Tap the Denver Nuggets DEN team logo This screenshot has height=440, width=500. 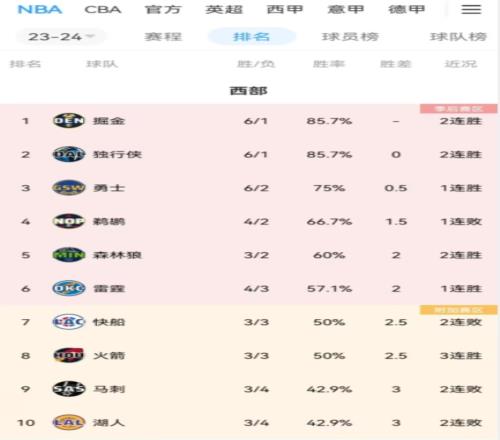[x=69, y=121]
